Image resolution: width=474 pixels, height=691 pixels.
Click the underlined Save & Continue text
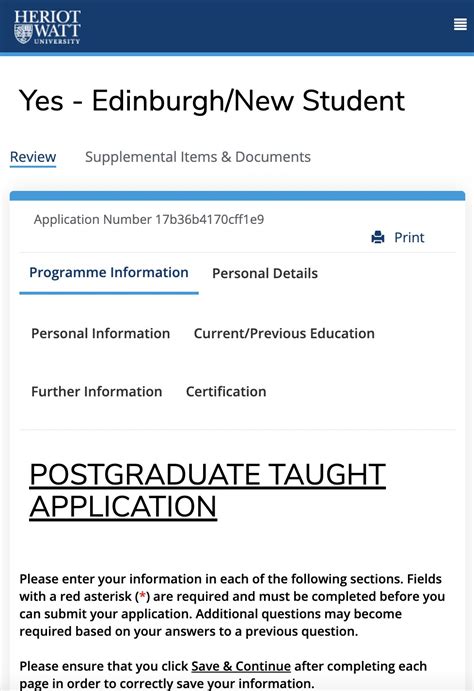click(241, 666)
